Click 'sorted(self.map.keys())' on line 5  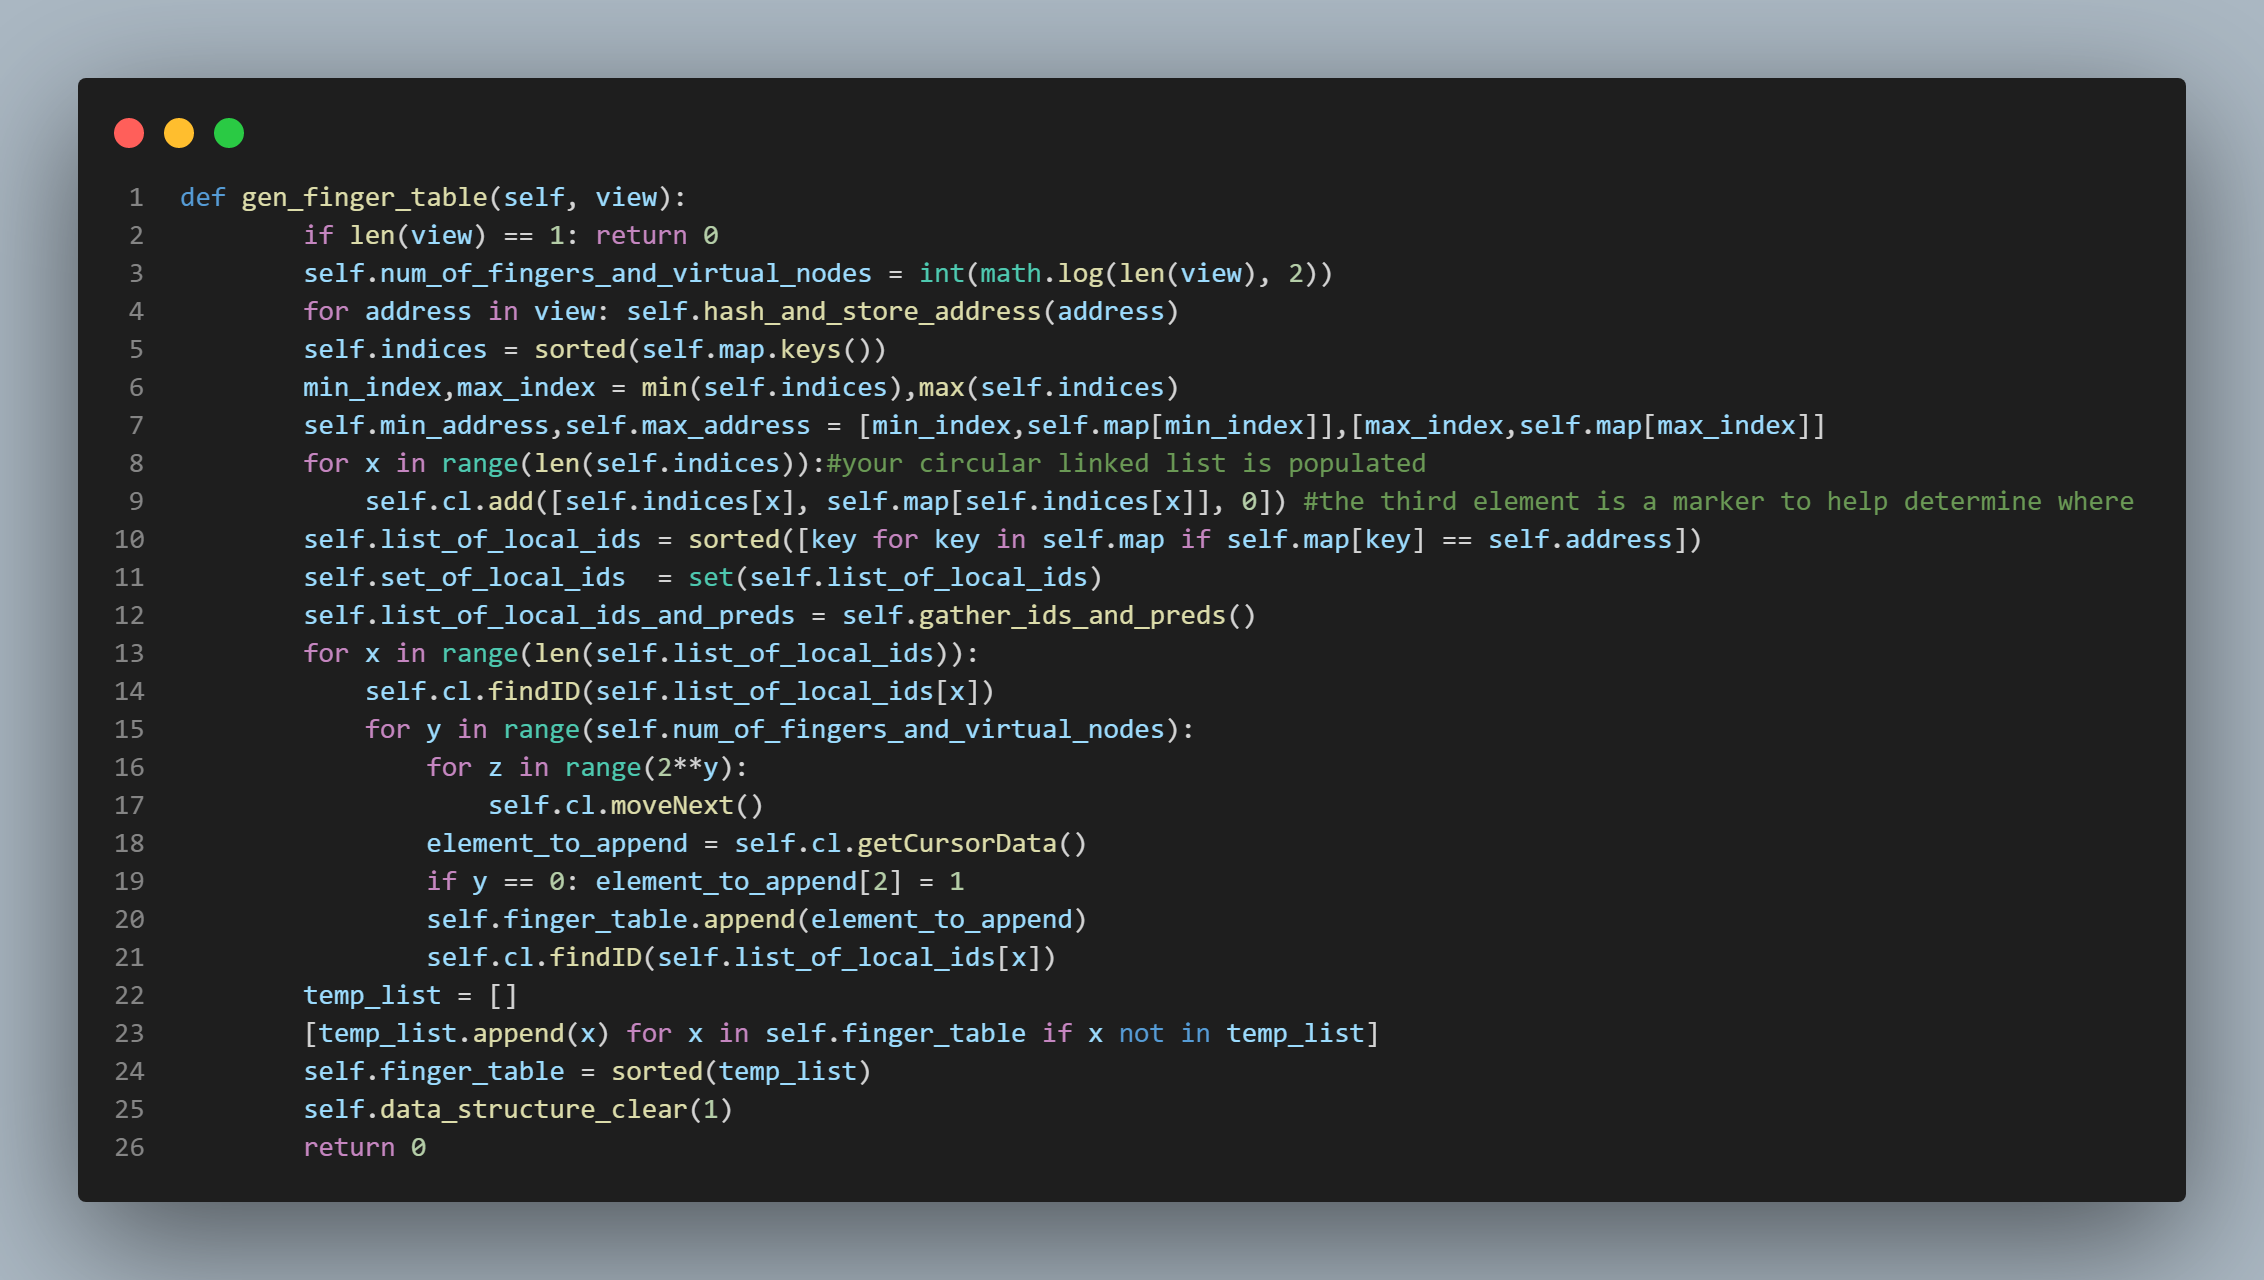[711, 349]
